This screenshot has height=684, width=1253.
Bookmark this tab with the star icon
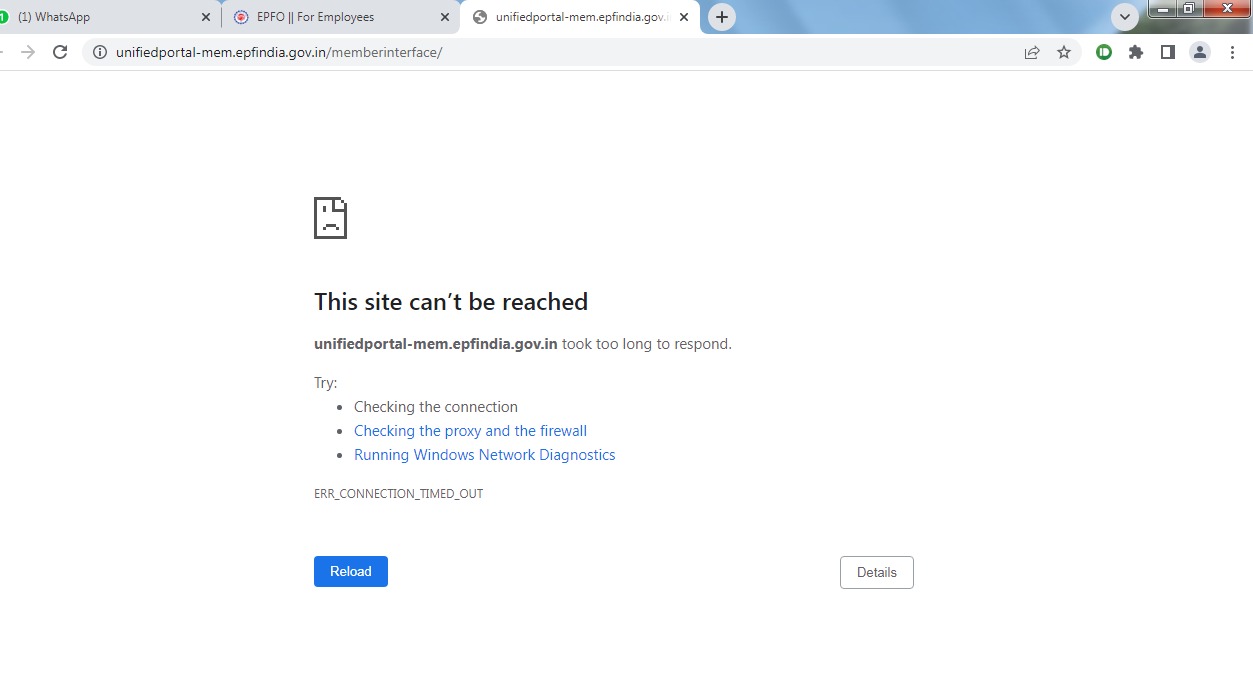[x=1064, y=52]
